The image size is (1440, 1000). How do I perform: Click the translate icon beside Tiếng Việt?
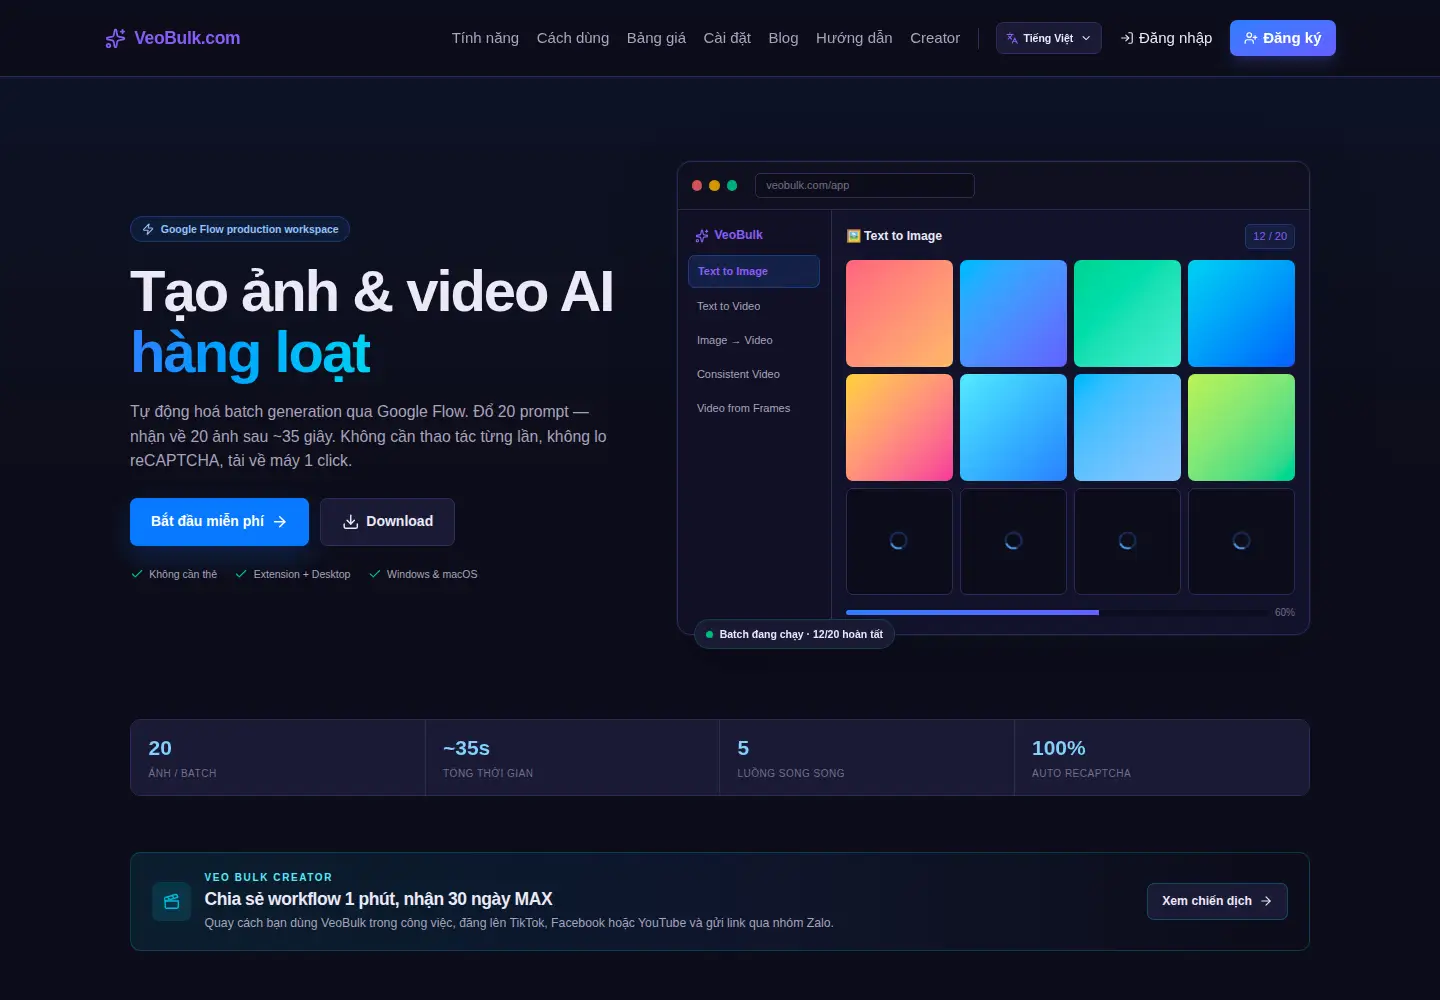click(1012, 38)
